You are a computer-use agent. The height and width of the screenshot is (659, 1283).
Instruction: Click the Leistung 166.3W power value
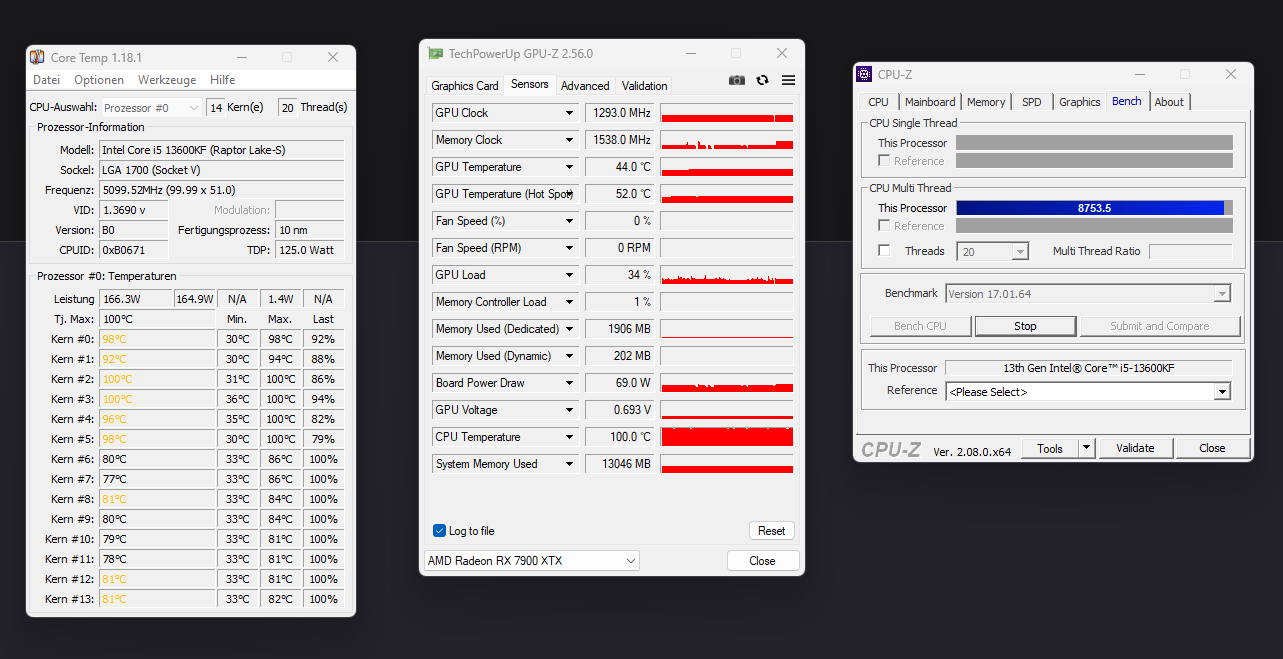tap(135, 299)
